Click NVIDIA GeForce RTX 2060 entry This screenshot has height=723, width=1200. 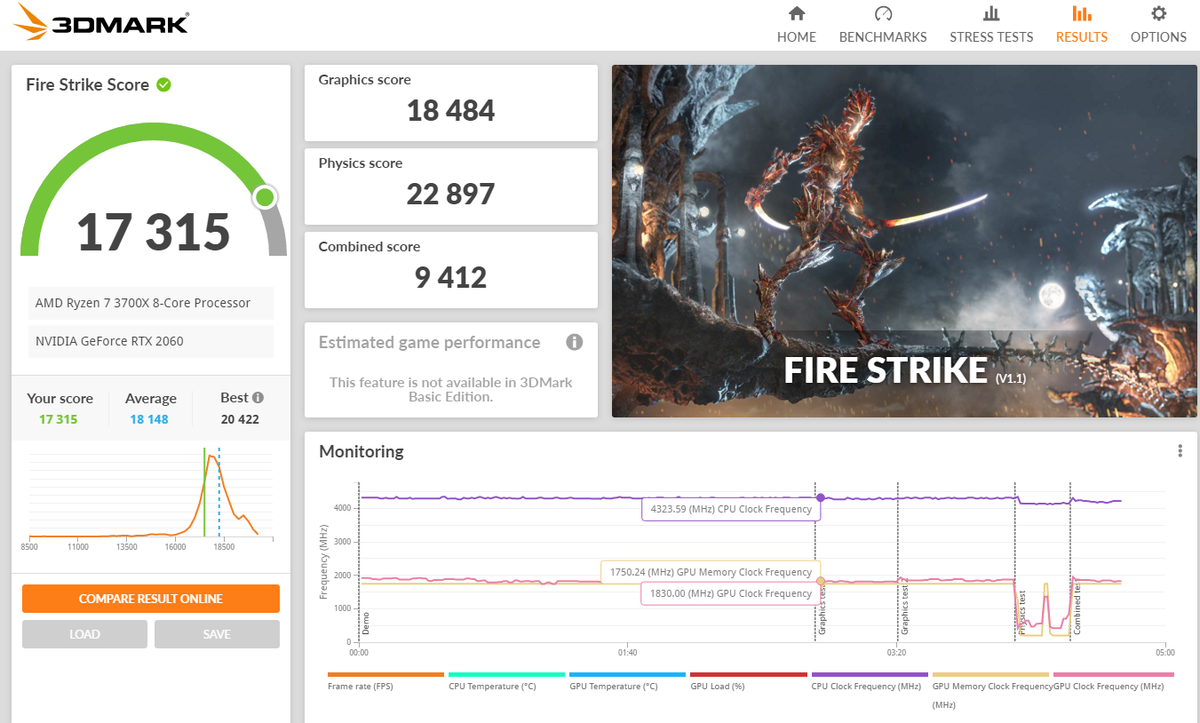point(150,341)
